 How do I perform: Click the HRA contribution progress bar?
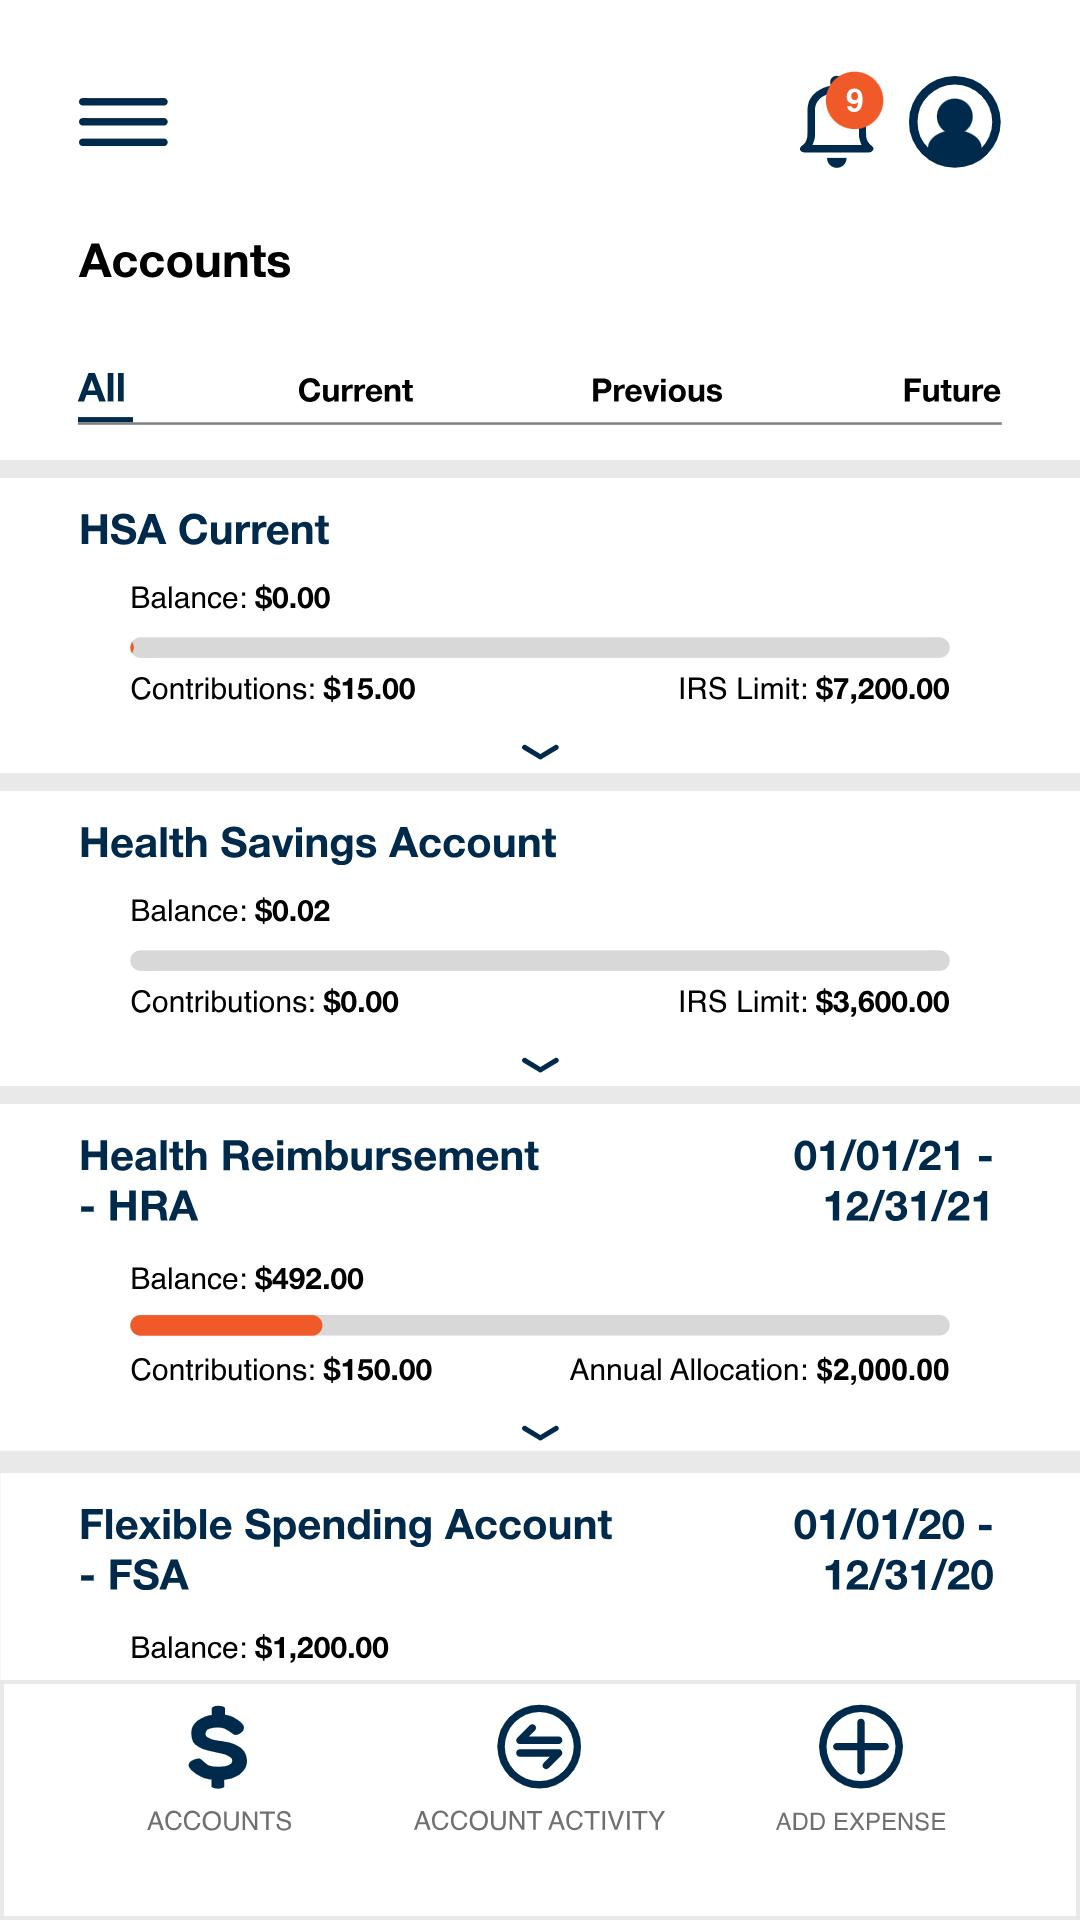[540, 1326]
